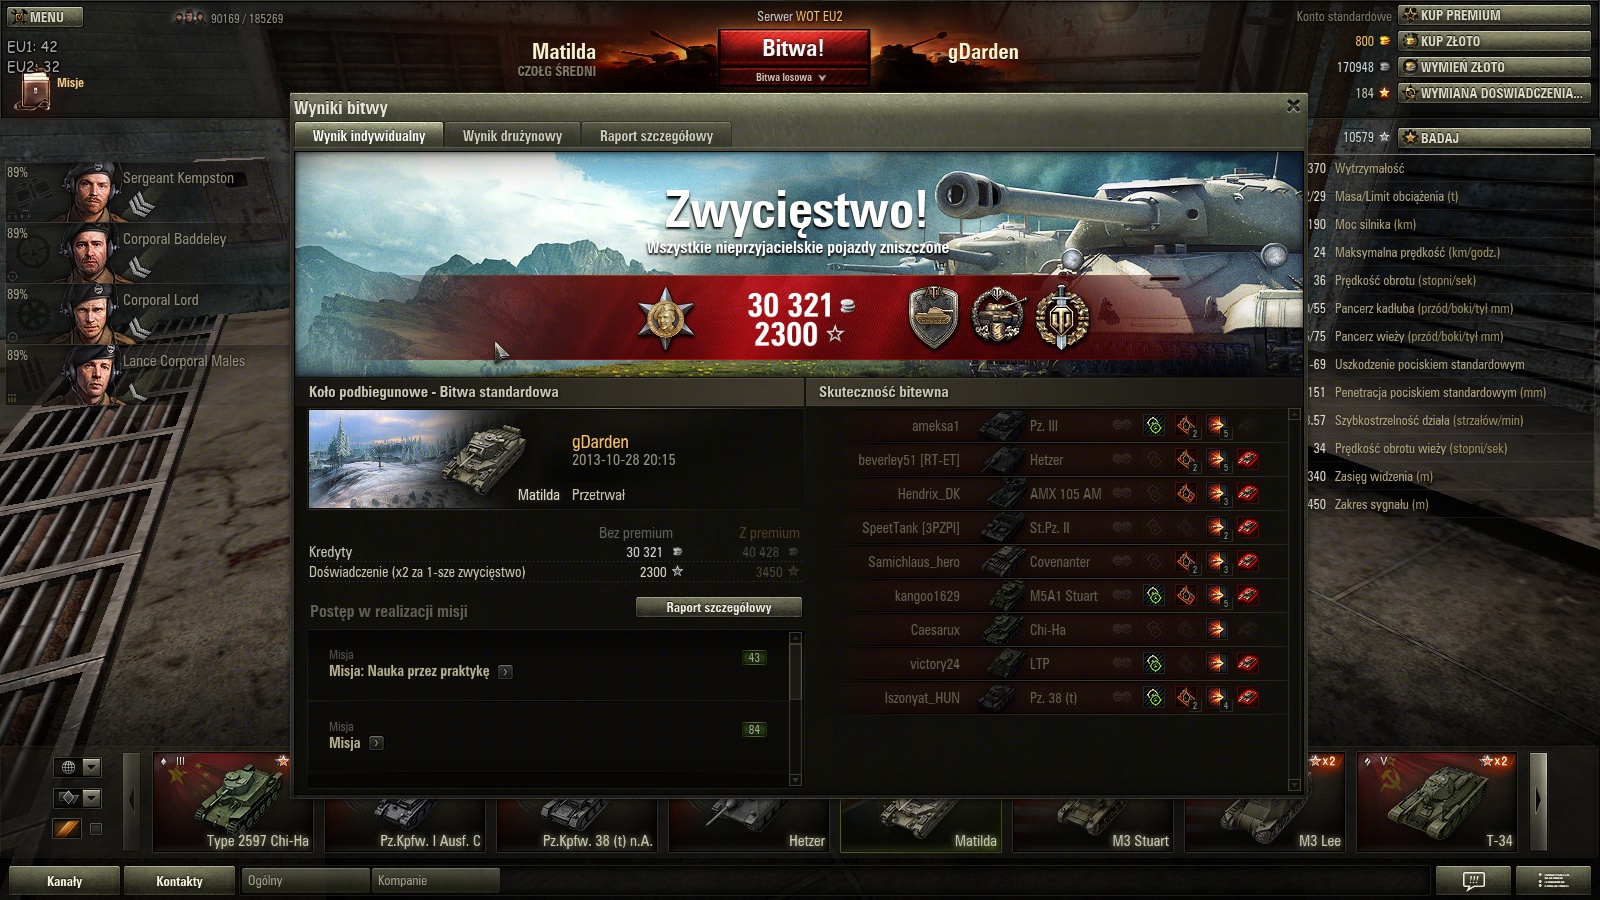The height and width of the screenshot is (900, 1600).
Task: Switch to the Wynik drużynowy tab
Action: (x=512, y=136)
